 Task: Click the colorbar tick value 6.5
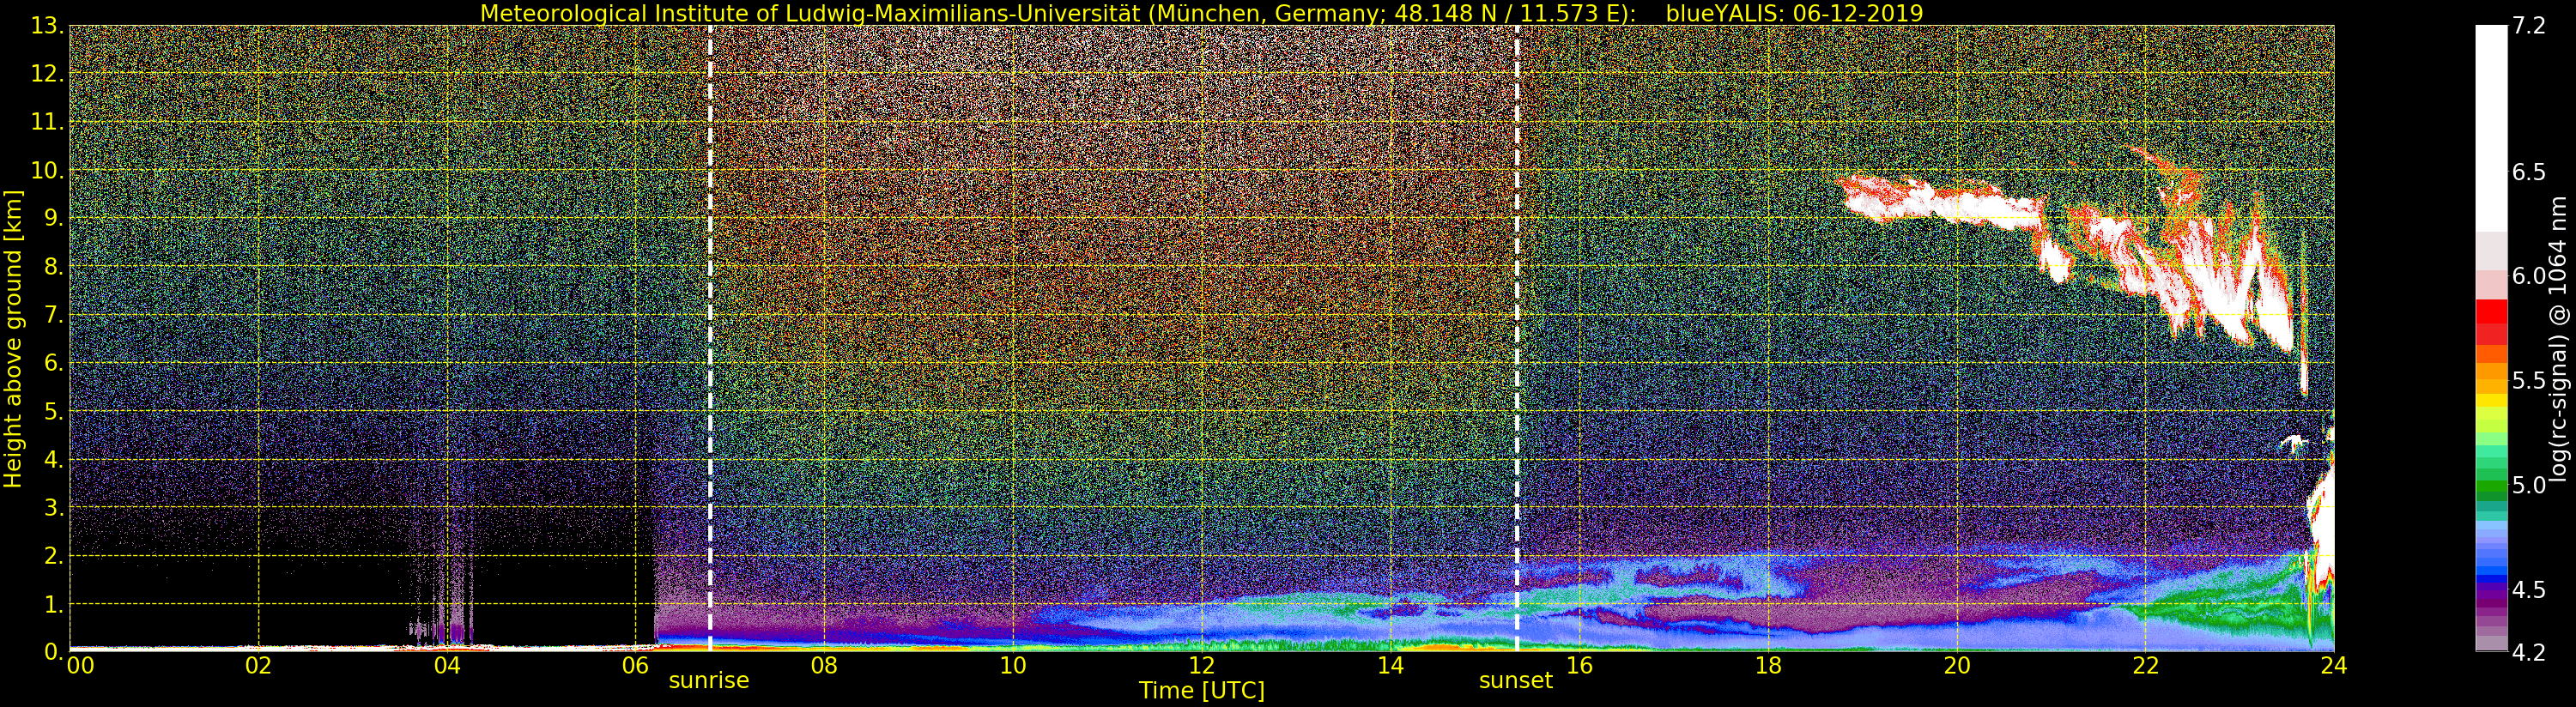pyautogui.click(x=2528, y=172)
